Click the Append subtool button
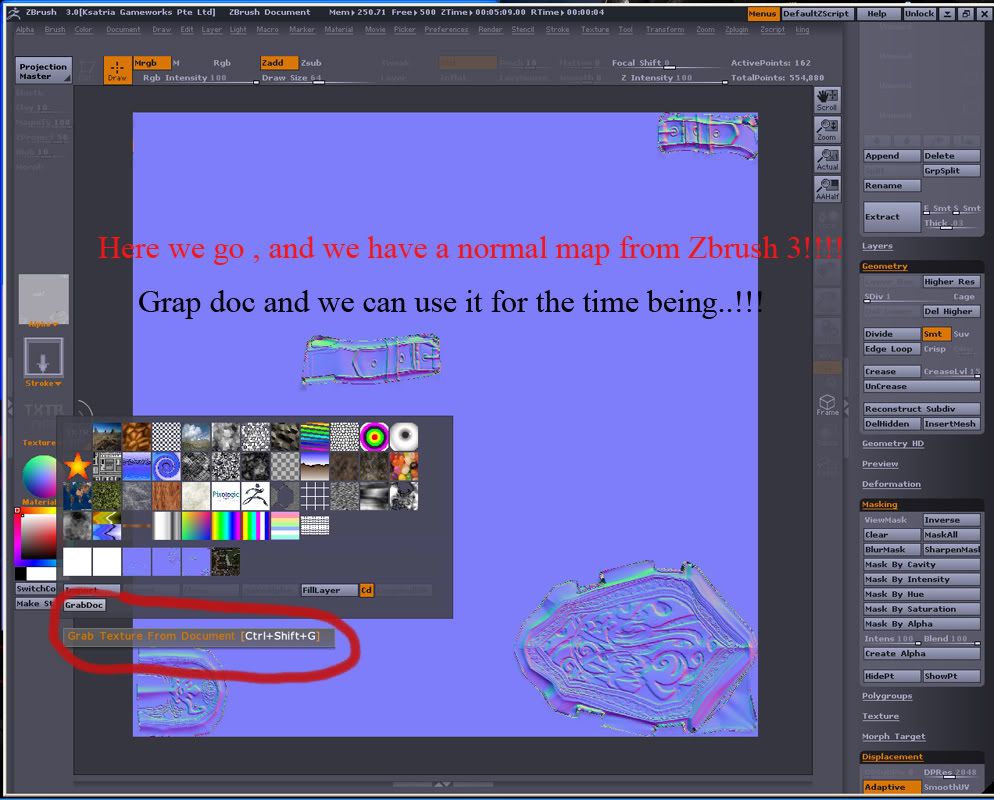994x800 pixels. (892, 156)
